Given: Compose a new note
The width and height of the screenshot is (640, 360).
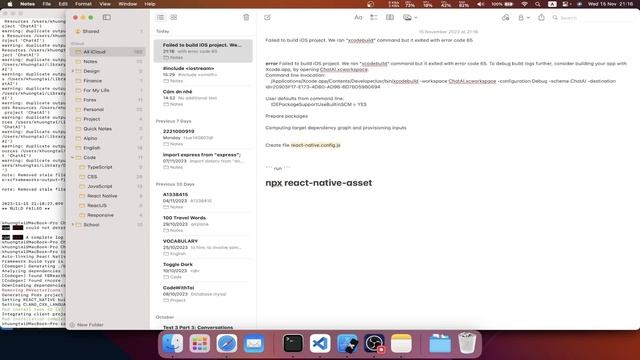Looking at the screenshot, I should (267, 18).
